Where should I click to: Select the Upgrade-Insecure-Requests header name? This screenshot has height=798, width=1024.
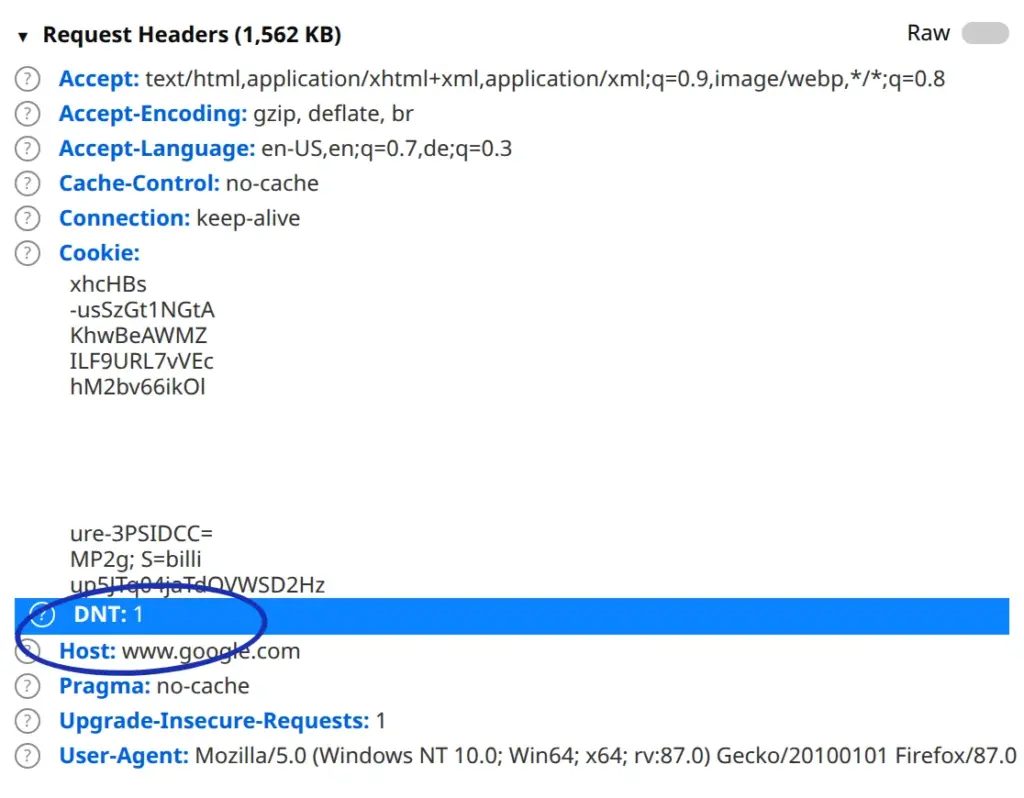click(x=214, y=721)
